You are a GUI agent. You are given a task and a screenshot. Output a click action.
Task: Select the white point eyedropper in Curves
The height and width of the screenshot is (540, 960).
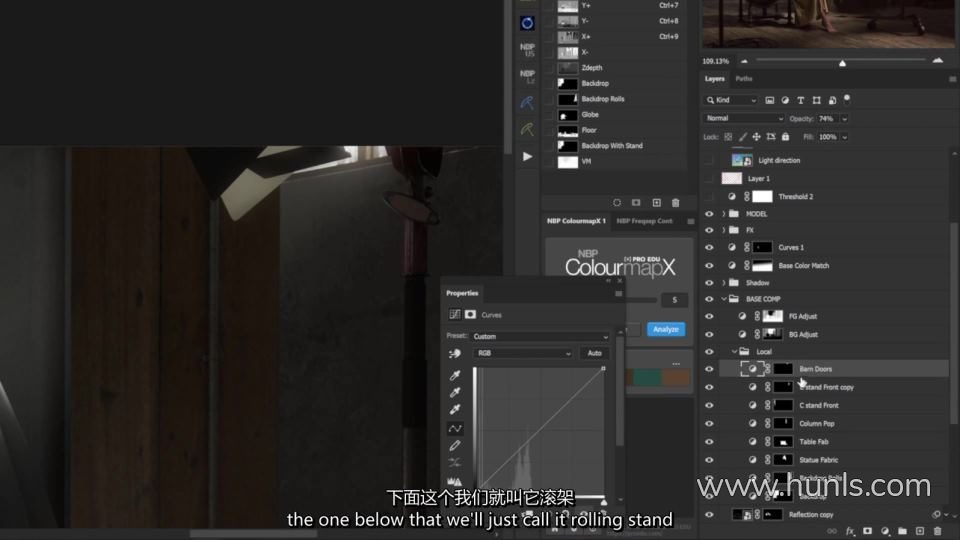coord(455,409)
